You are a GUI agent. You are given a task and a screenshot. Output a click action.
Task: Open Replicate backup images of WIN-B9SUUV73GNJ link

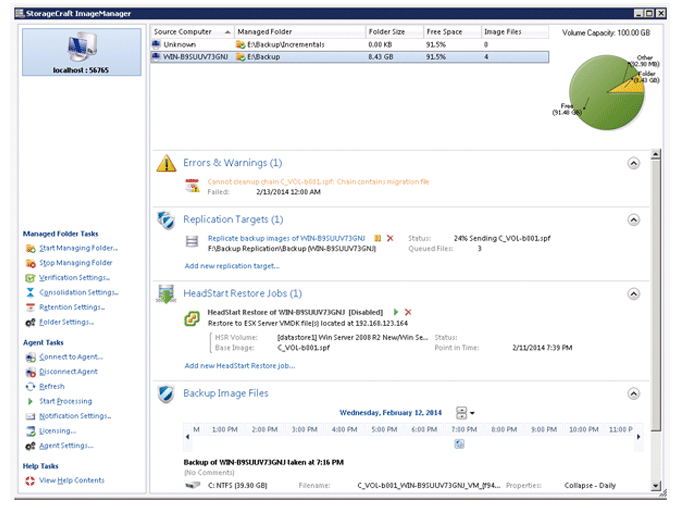pyautogui.click(x=286, y=239)
